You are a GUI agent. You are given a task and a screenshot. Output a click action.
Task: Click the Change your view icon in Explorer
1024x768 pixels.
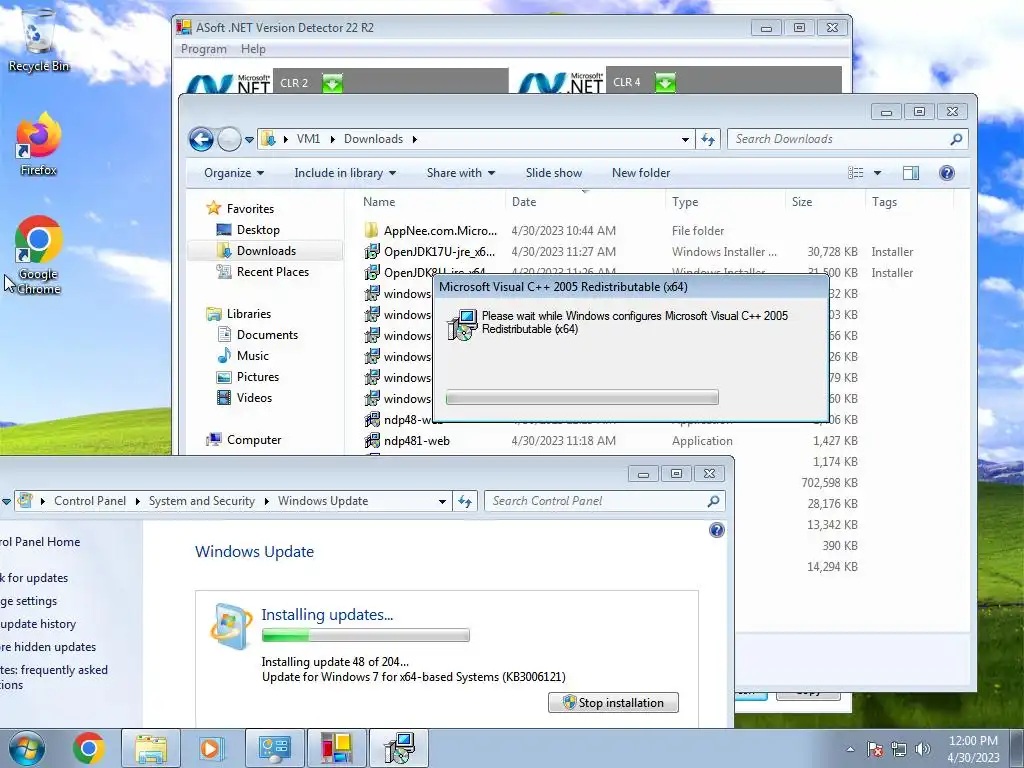pyautogui.click(x=856, y=173)
